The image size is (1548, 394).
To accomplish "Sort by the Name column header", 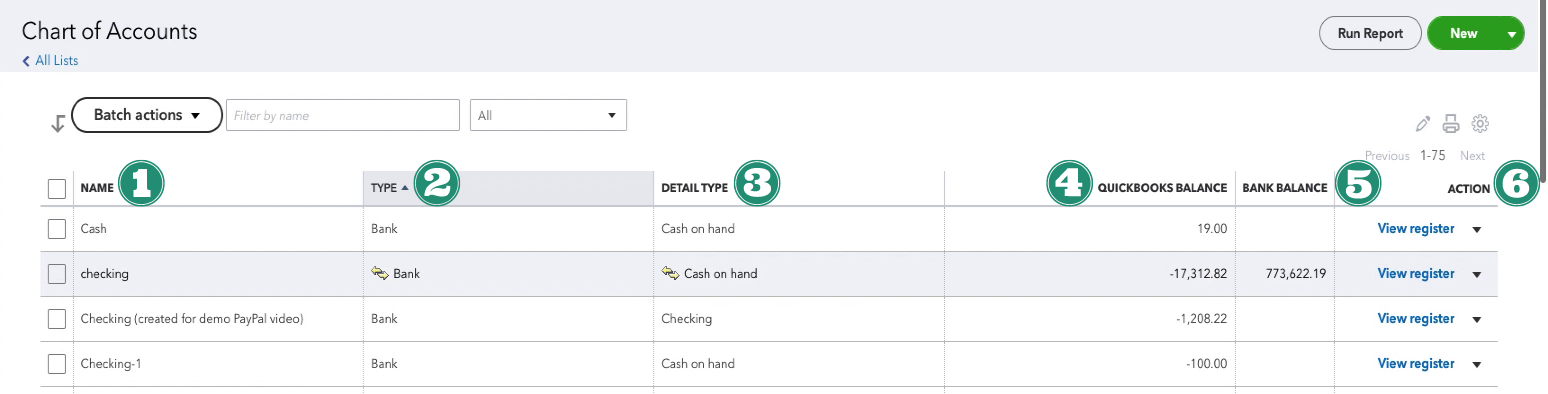I will tap(97, 188).
